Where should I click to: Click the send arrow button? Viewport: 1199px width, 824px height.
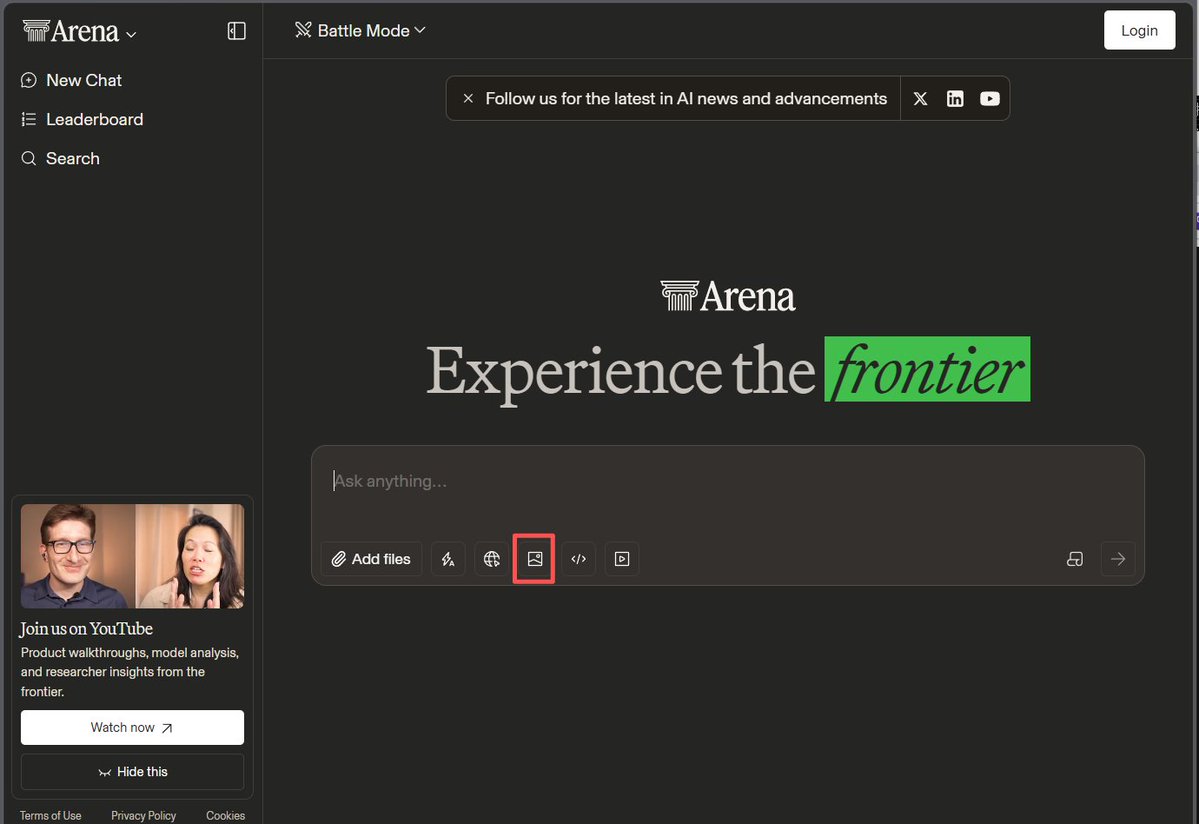[1118, 559]
